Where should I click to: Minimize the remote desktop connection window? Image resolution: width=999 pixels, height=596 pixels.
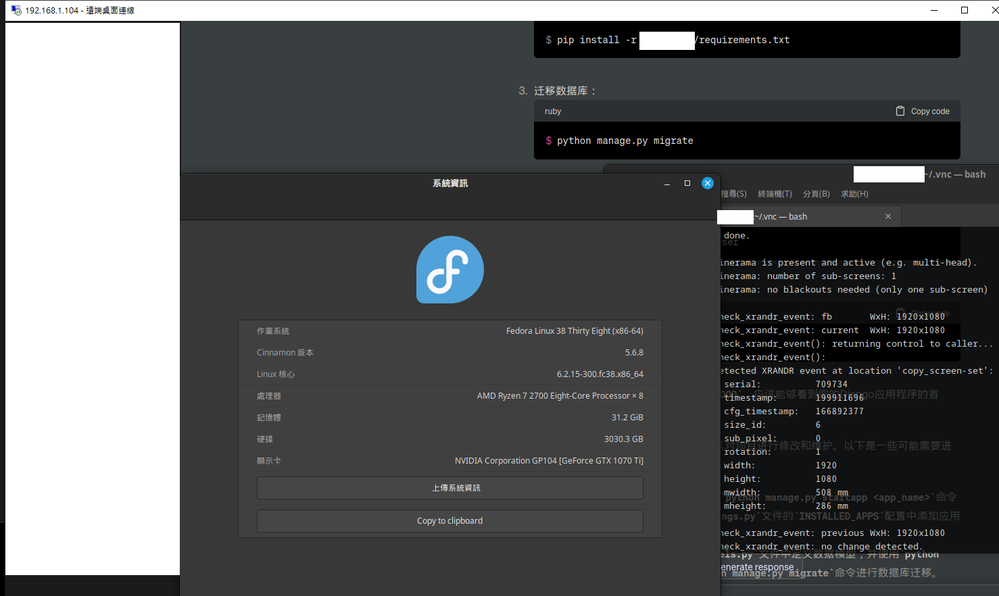pyautogui.click(x=934, y=10)
